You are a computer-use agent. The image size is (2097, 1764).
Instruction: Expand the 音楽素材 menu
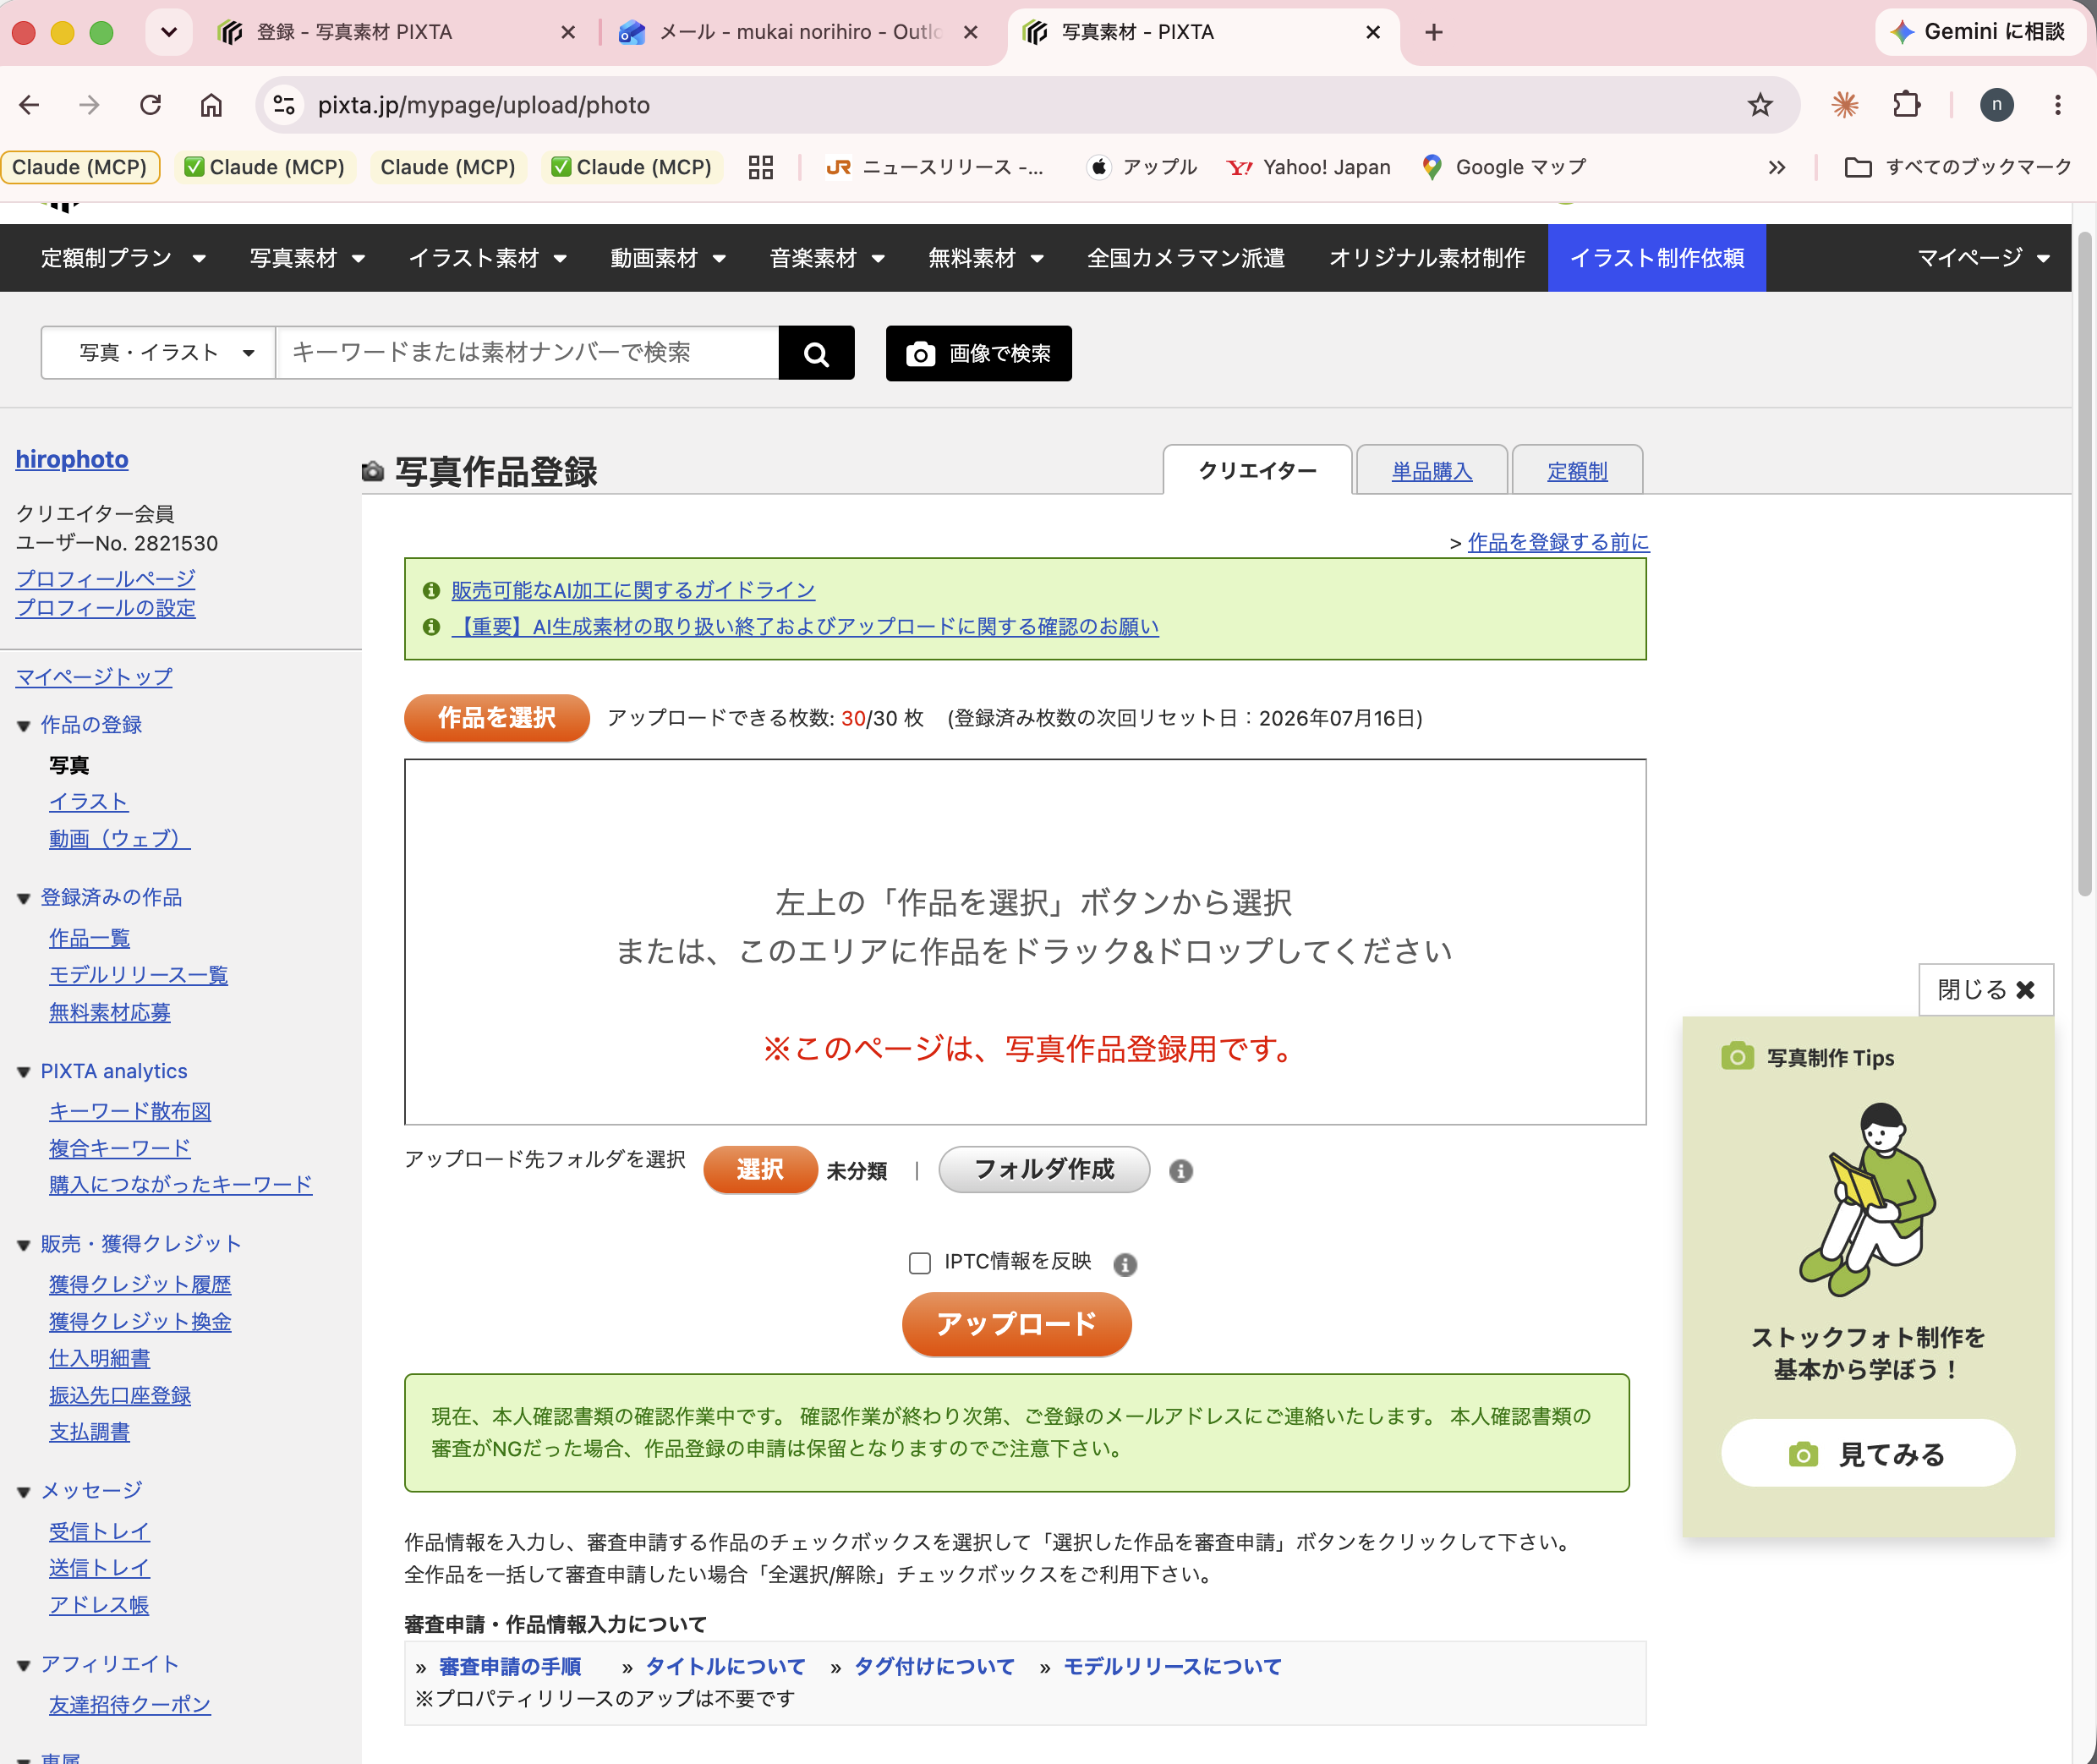(827, 258)
